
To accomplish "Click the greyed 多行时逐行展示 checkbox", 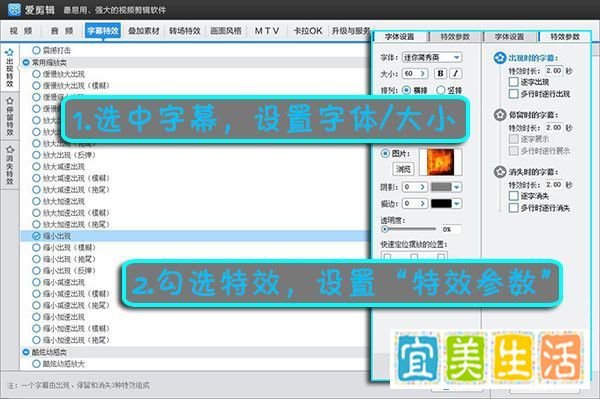I will 514,151.
